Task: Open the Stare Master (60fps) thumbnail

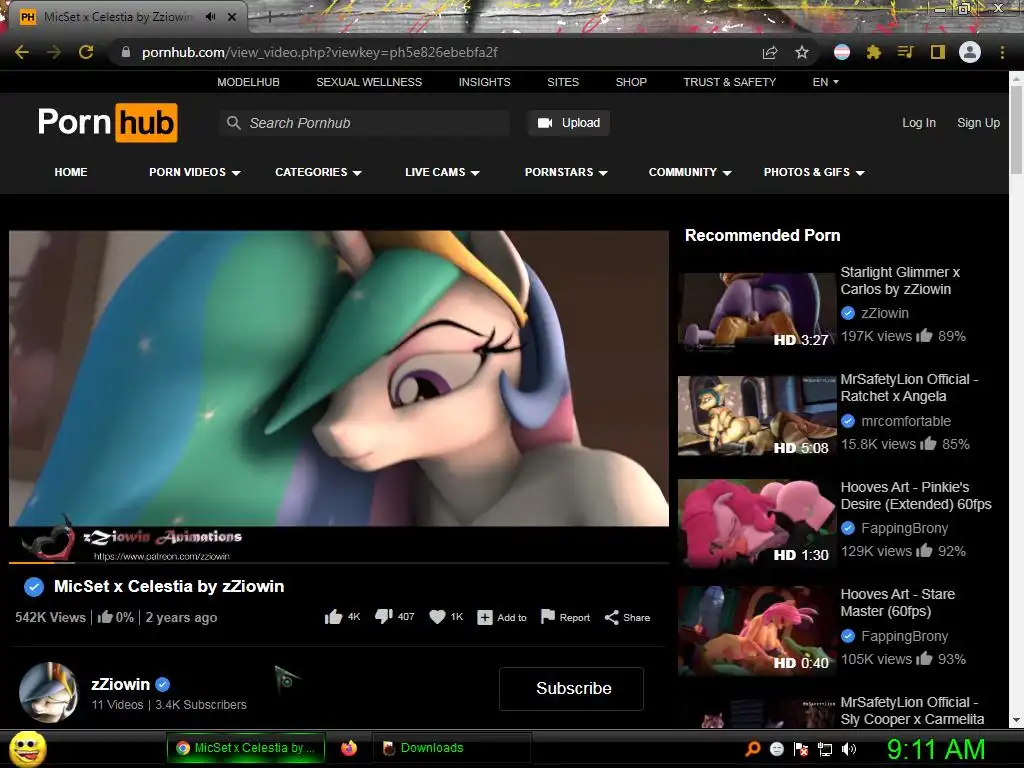Action: click(757, 631)
